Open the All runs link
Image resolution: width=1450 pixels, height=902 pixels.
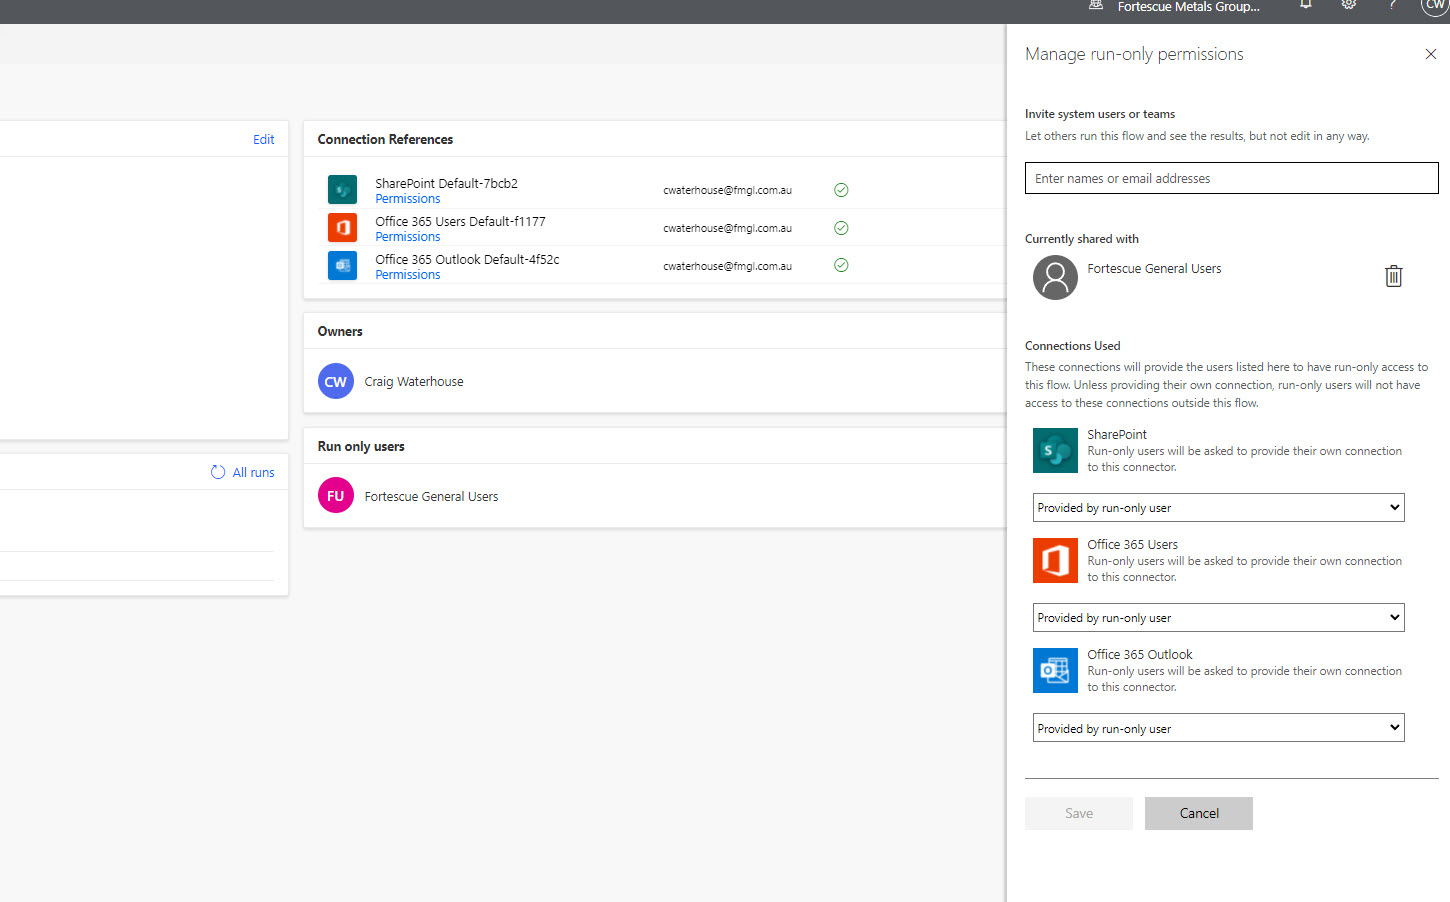253,472
